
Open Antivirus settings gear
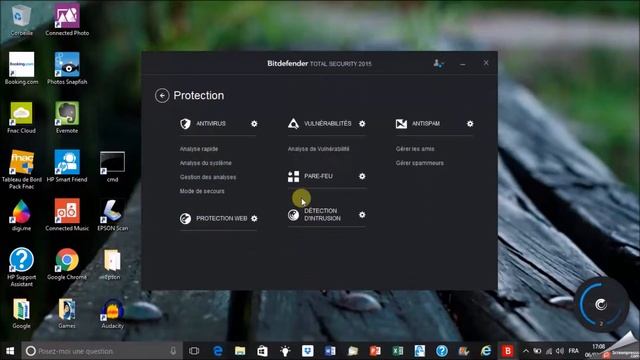tap(254, 124)
